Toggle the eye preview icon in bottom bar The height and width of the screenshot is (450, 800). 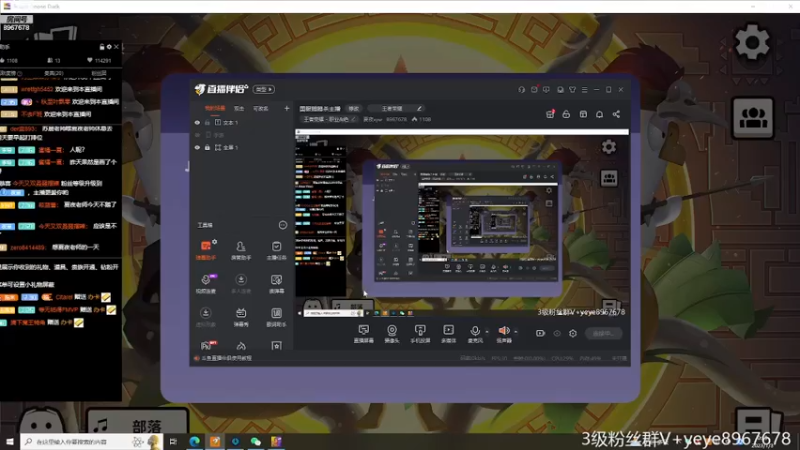click(557, 333)
